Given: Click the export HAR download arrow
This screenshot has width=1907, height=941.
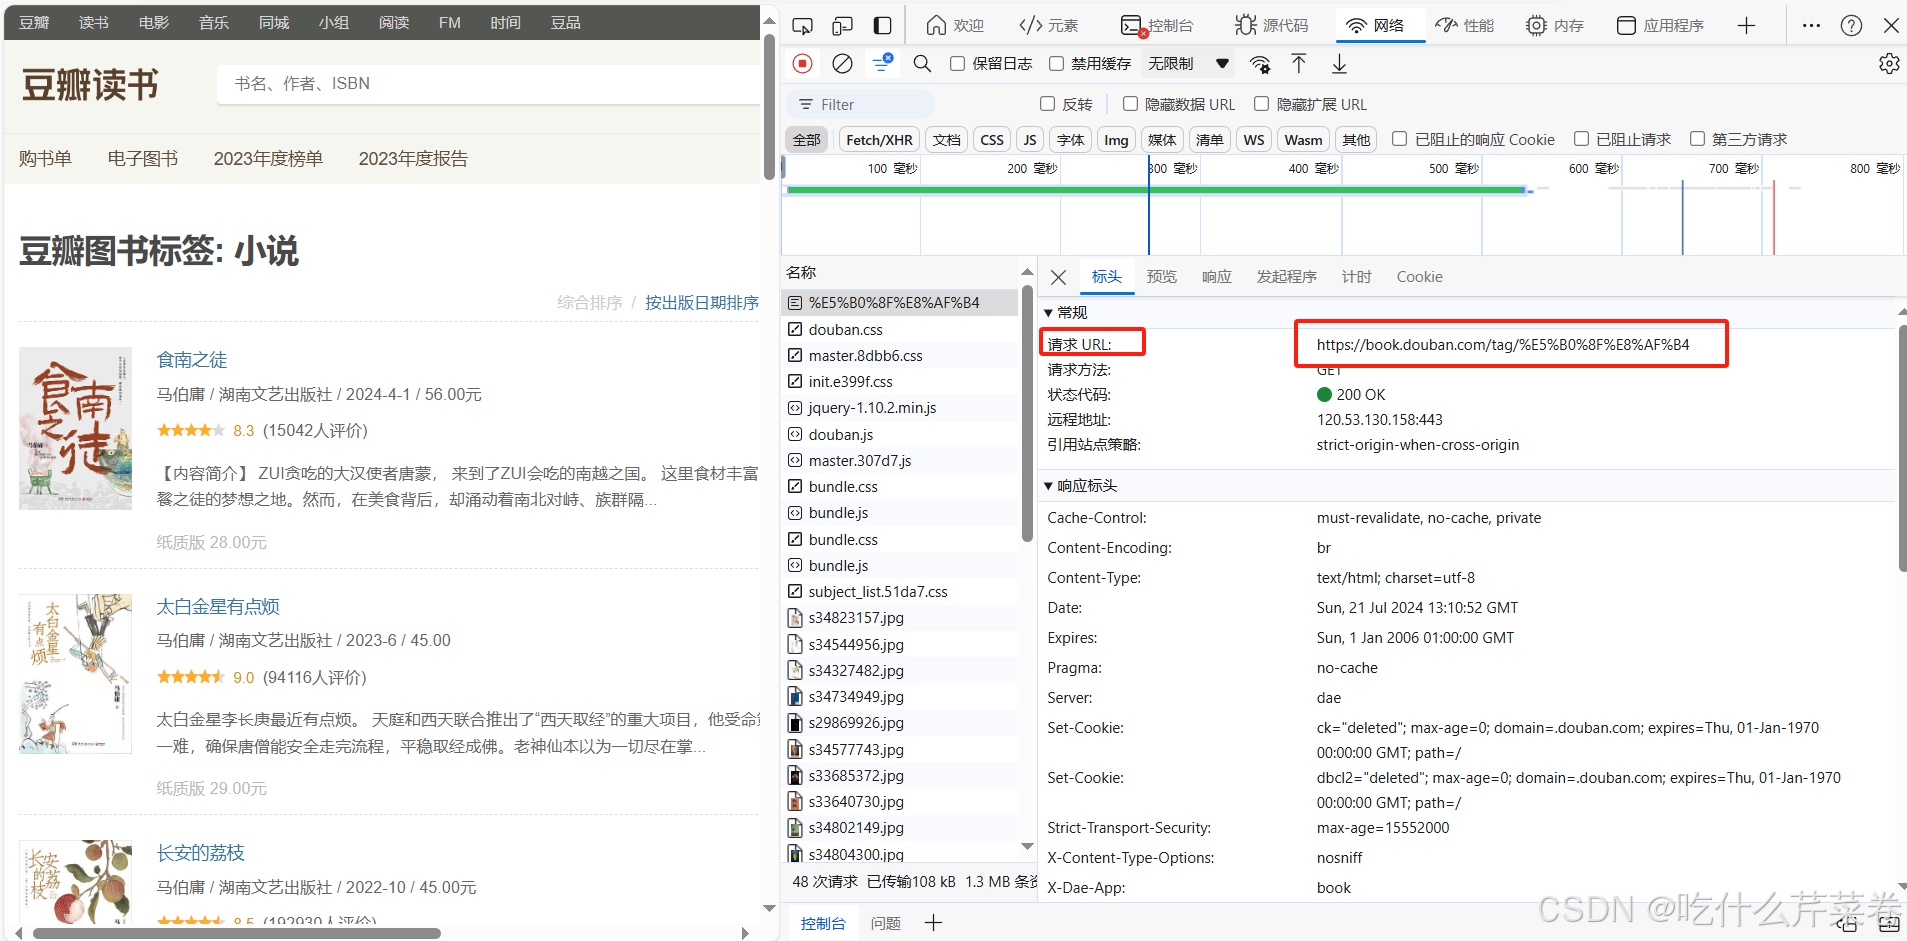Looking at the screenshot, I should pyautogui.click(x=1339, y=64).
